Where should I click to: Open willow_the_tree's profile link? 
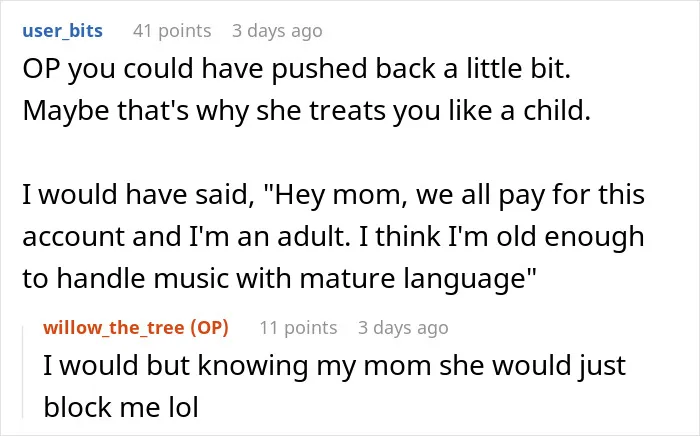[114, 328]
